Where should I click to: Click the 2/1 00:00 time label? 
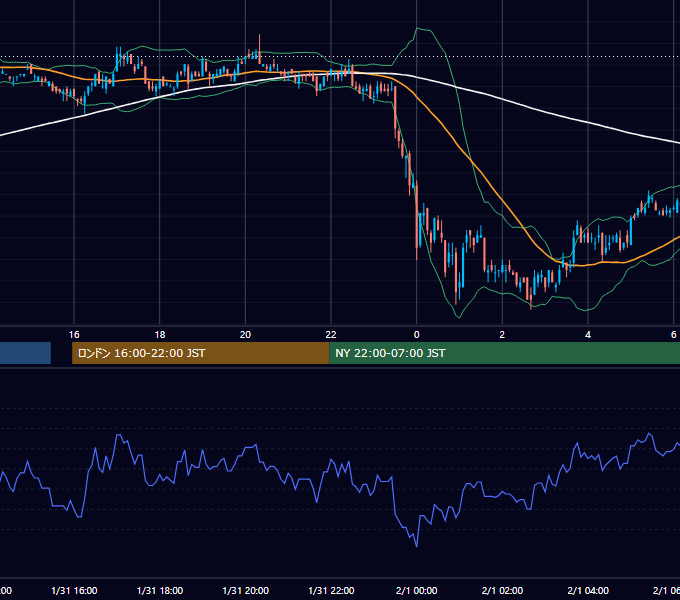416,590
